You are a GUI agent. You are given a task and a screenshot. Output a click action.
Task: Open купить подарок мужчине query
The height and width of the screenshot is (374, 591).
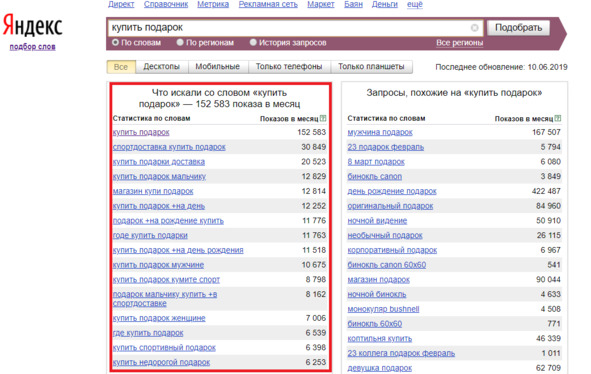point(158,265)
